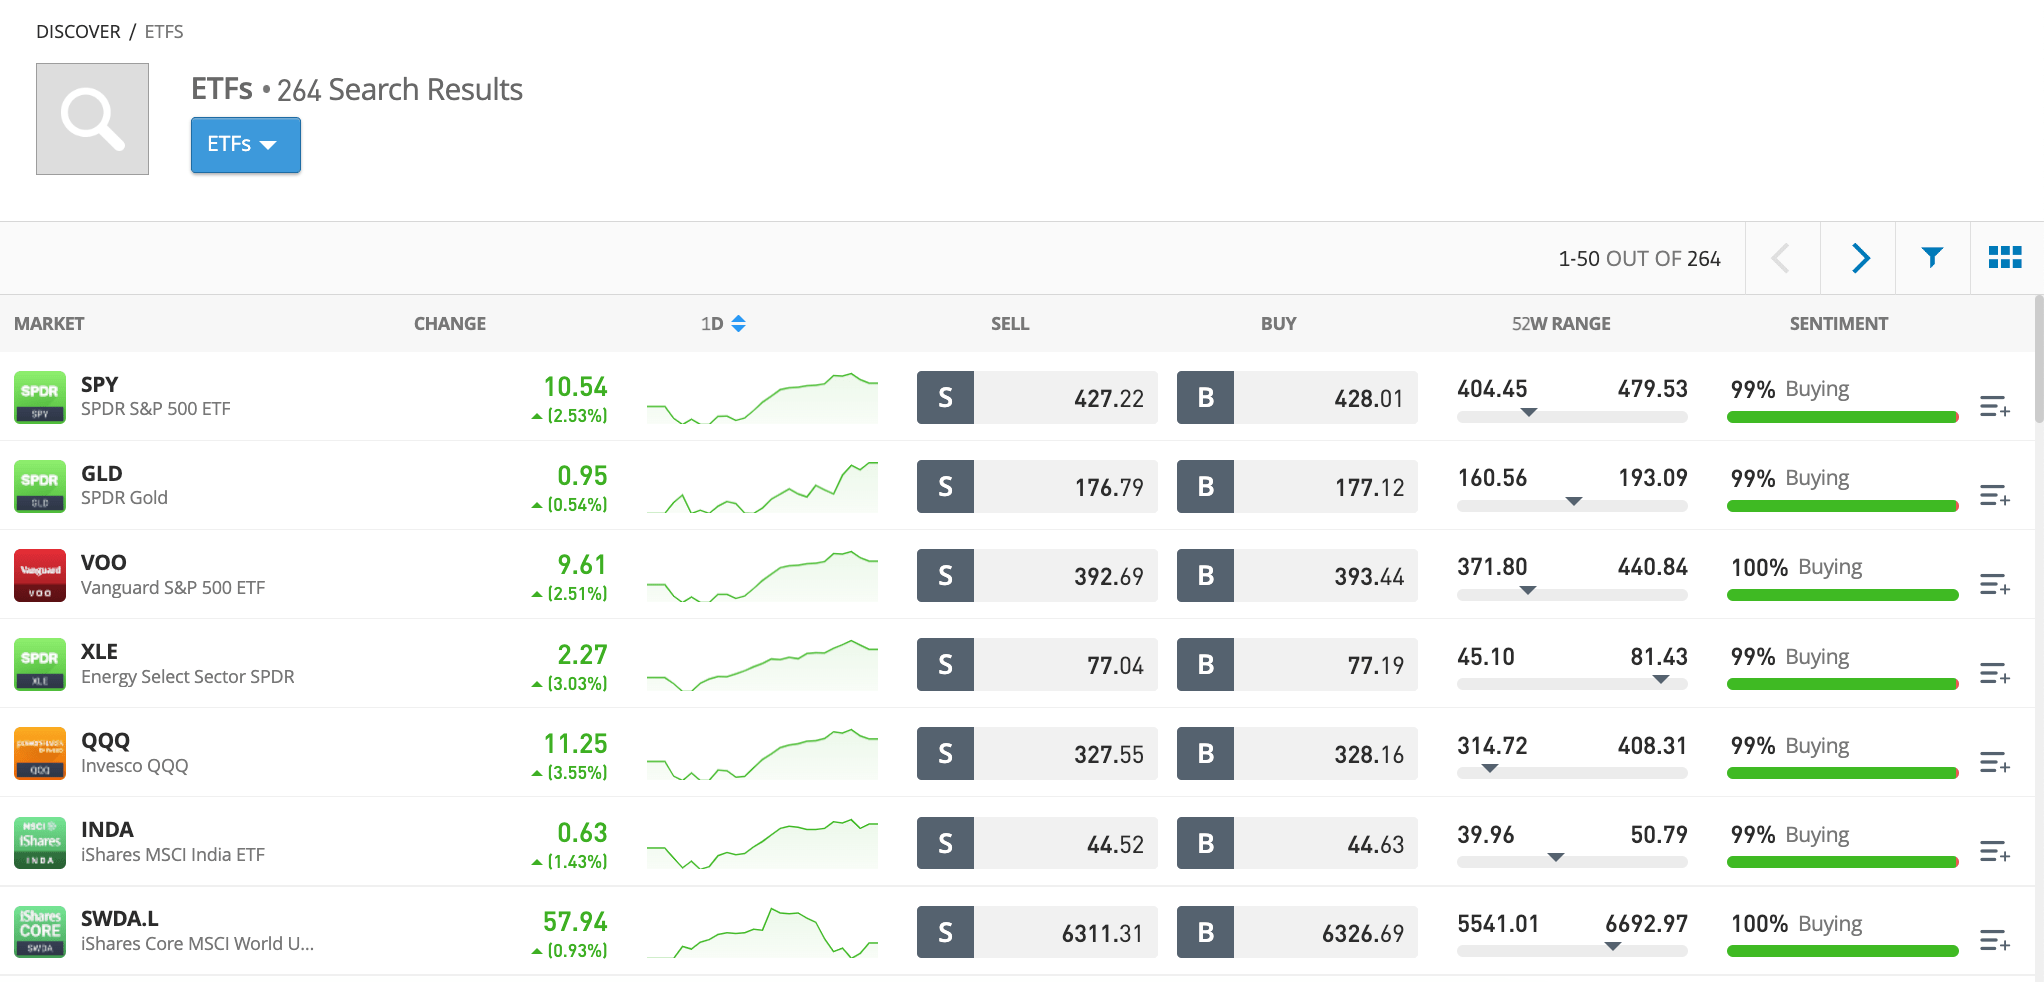Image resolution: width=2044 pixels, height=982 pixels.
Task: Buy GLD at 177.12
Action: pyautogui.click(x=1297, y=487)
